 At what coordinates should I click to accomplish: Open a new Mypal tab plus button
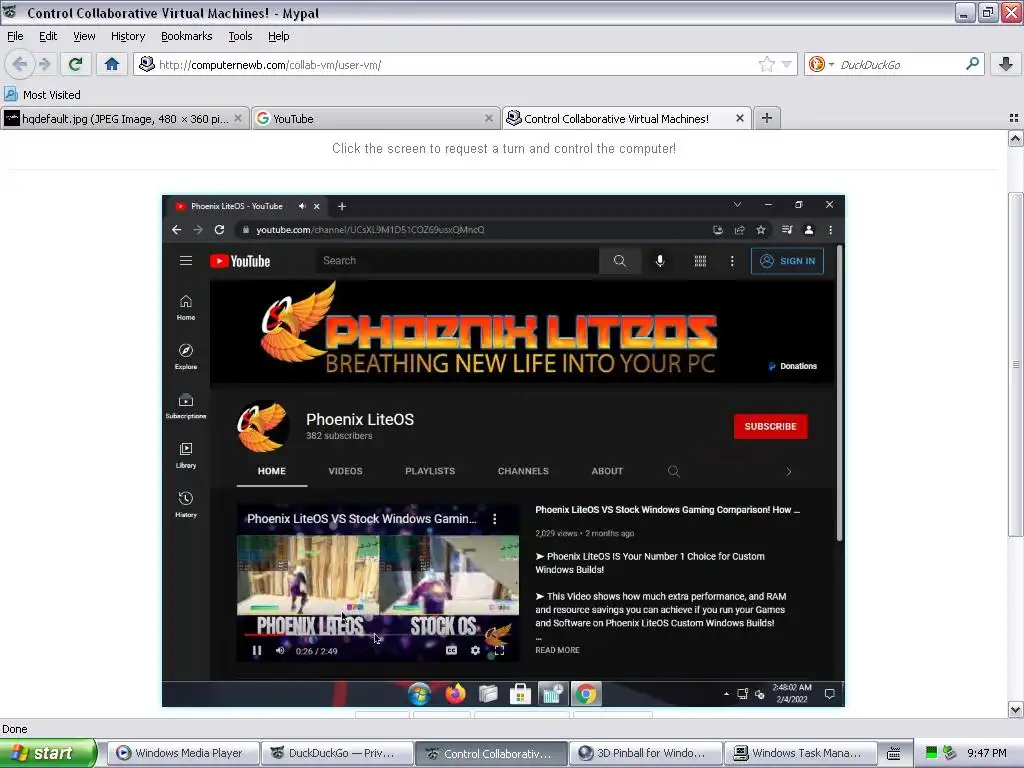767,118
